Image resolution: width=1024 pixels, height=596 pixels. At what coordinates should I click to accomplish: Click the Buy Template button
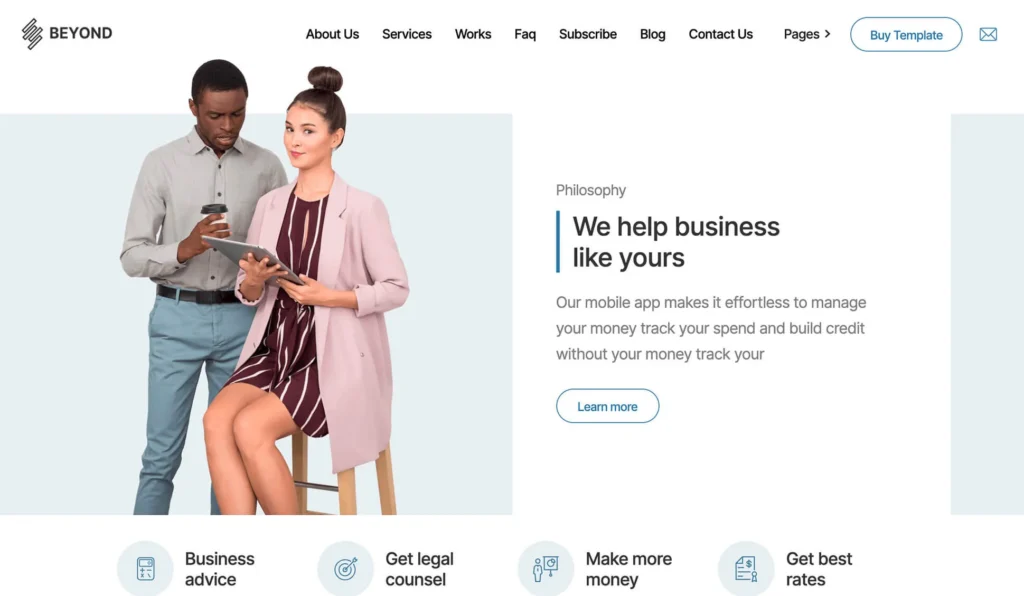906,35
